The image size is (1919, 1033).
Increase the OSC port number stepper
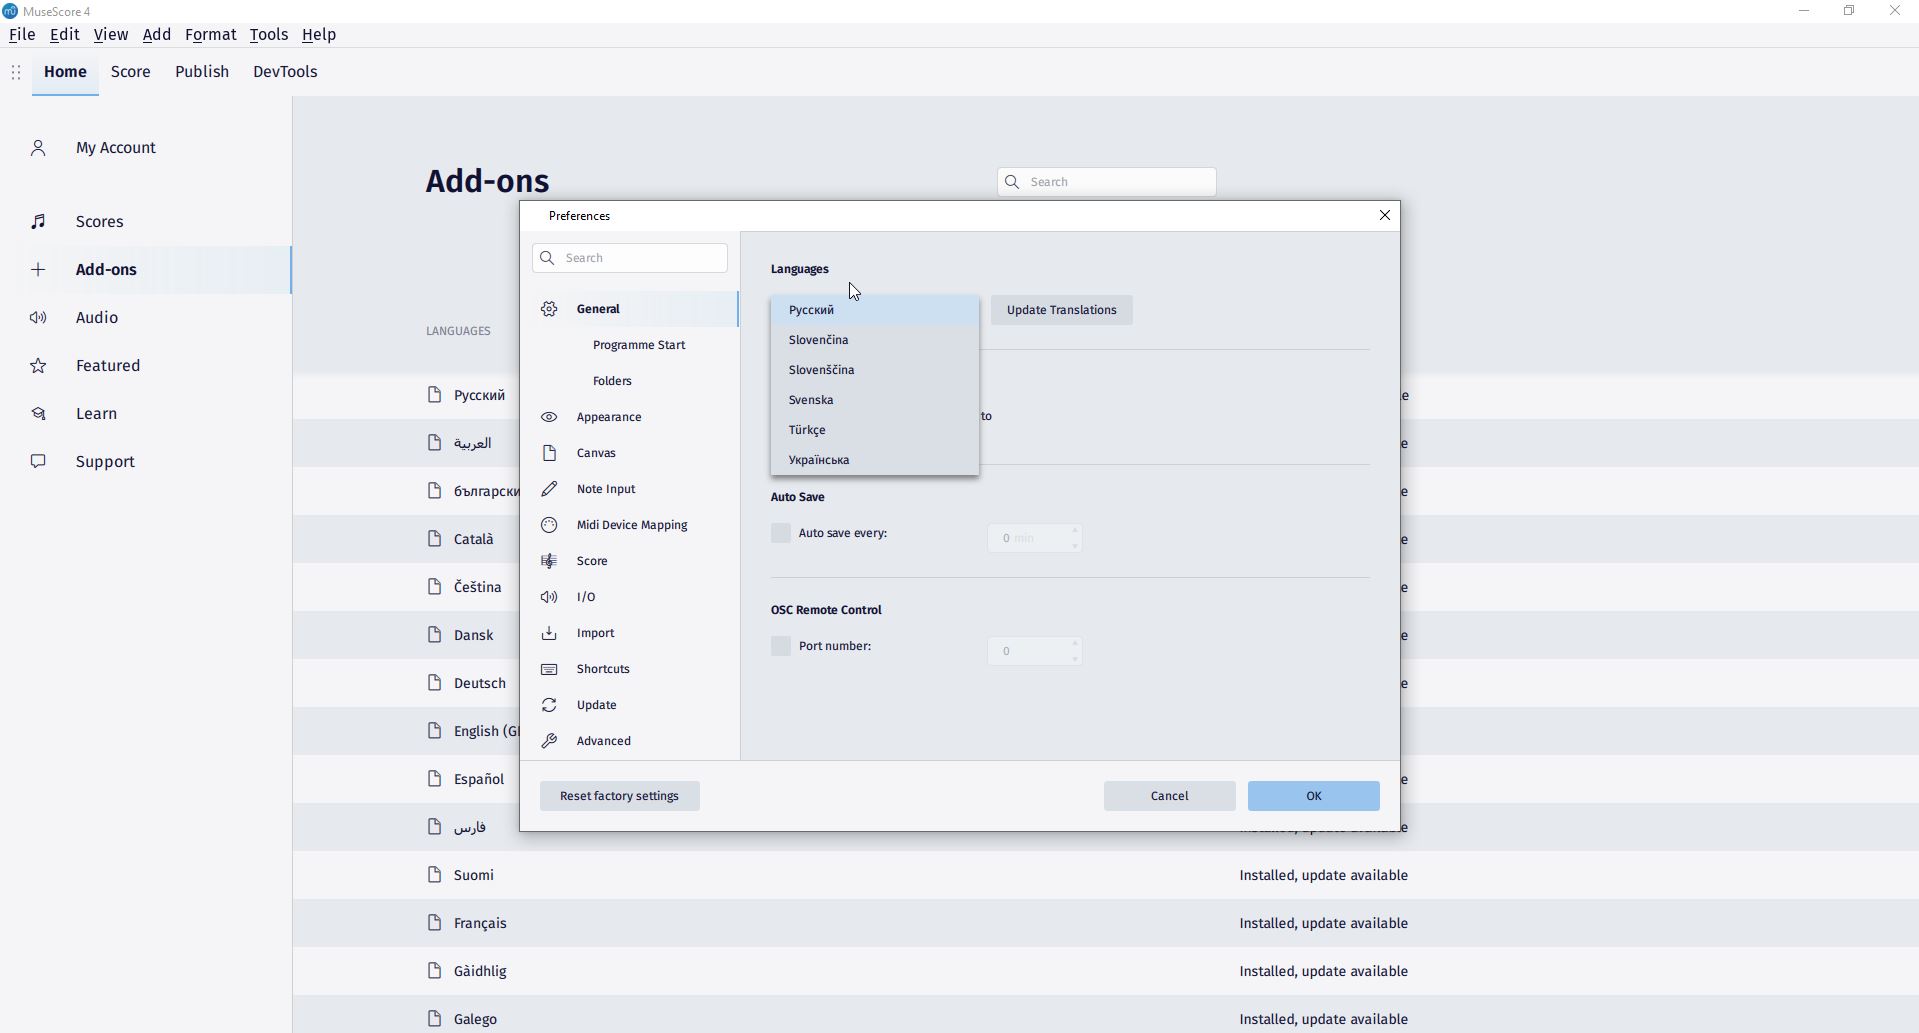click(x=1075, y=643)
